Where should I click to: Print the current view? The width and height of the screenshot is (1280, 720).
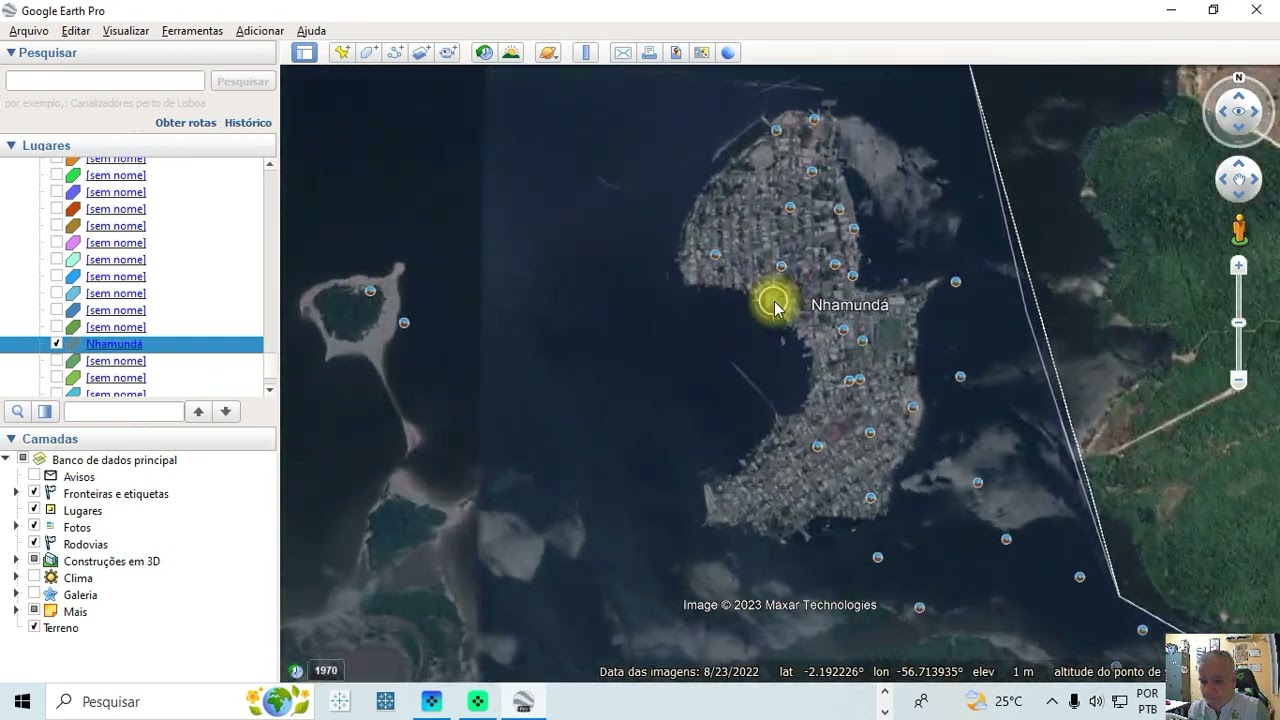click(x=649, y=53)
